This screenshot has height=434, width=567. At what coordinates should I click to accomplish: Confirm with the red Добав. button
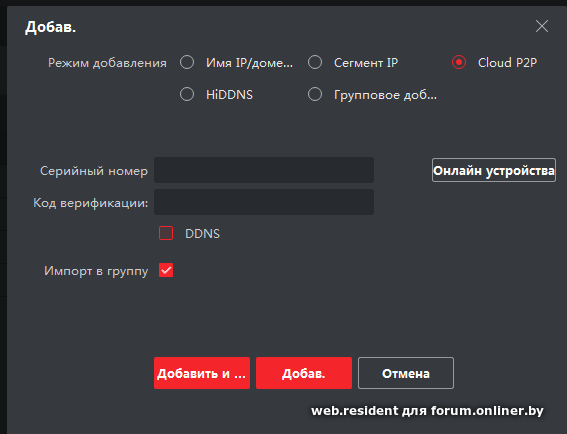tap(304, 373)
